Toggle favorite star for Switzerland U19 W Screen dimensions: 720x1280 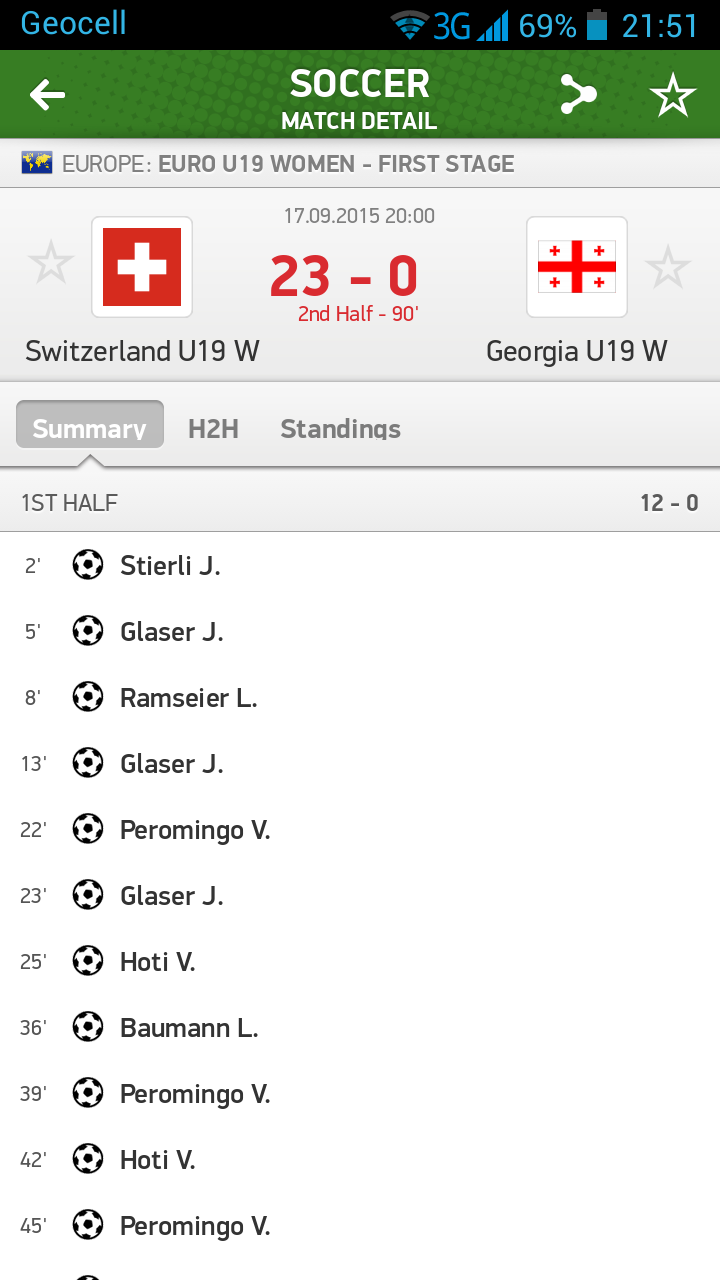click(x=51, y=265)
